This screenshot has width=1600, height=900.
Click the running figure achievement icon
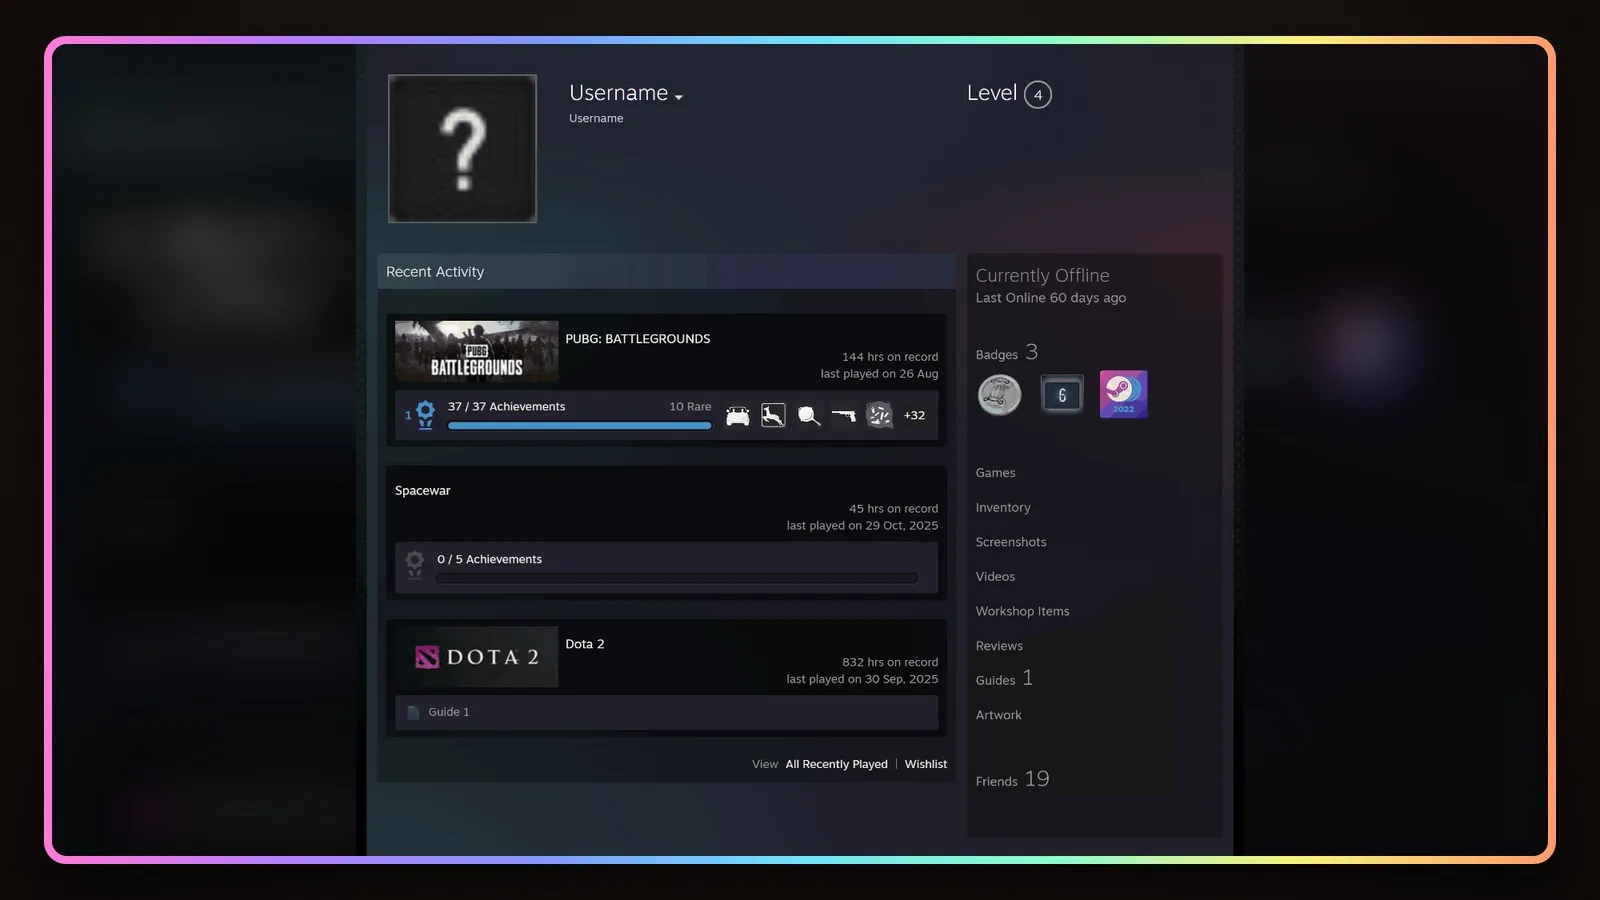(x=773, y=415)
